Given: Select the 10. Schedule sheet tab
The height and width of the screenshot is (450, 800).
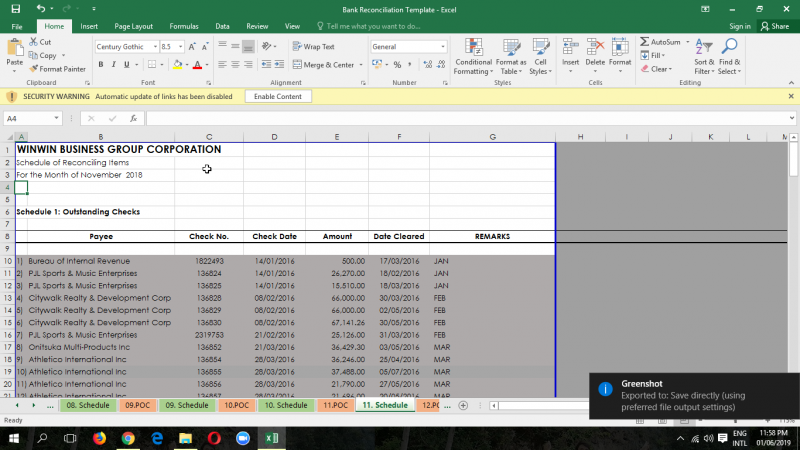Looking at the screenshot, I should click(287, 405).
